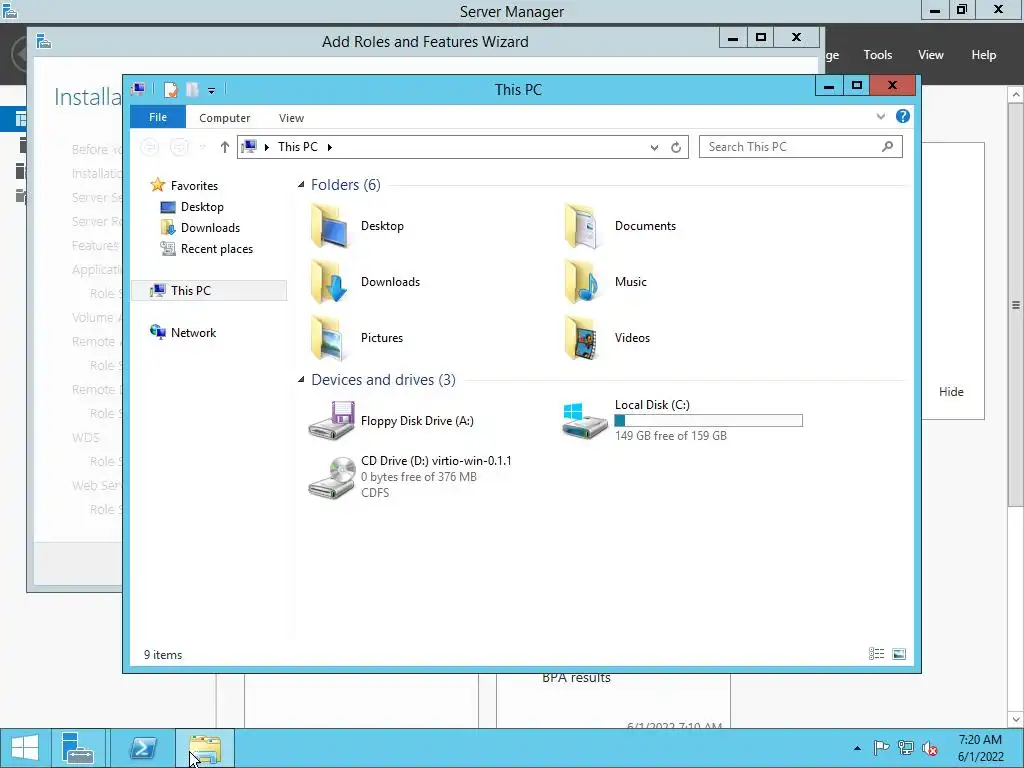Click the search magnifier icon
This screenshot has height=768, width=1024.
[x=888, y=147]
